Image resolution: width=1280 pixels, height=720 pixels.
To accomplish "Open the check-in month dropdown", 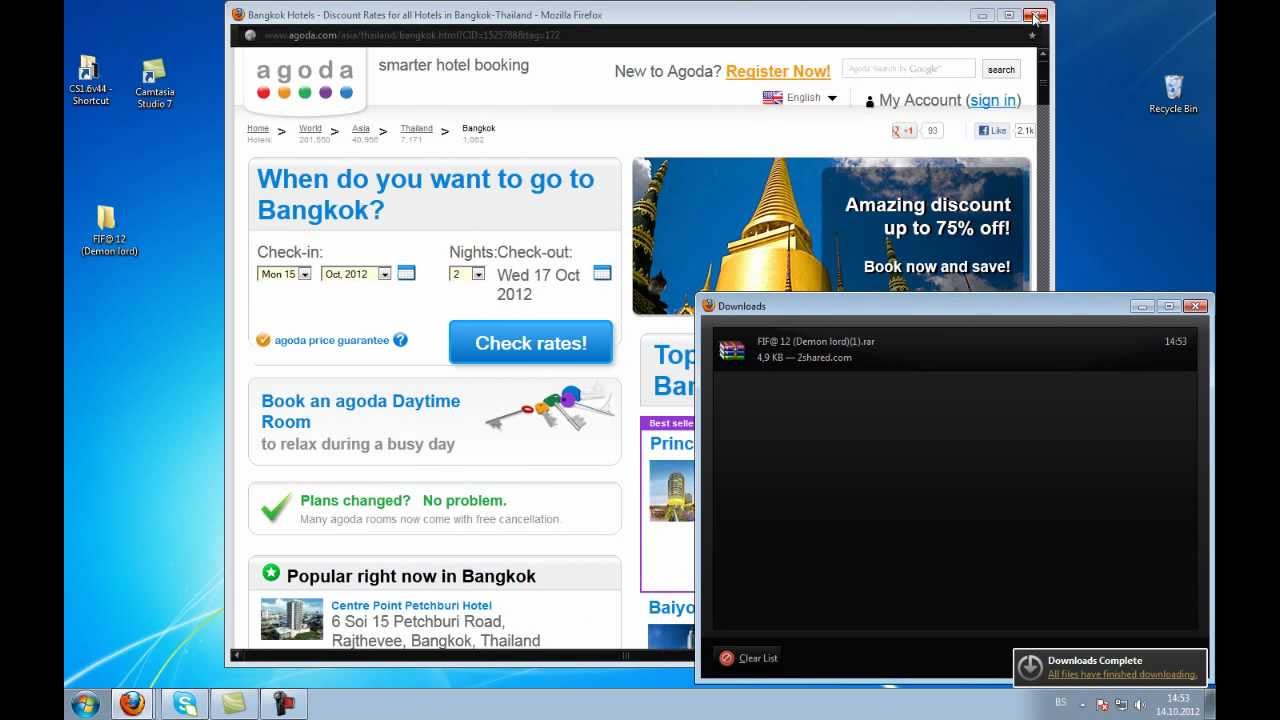I will coord(355,274).
